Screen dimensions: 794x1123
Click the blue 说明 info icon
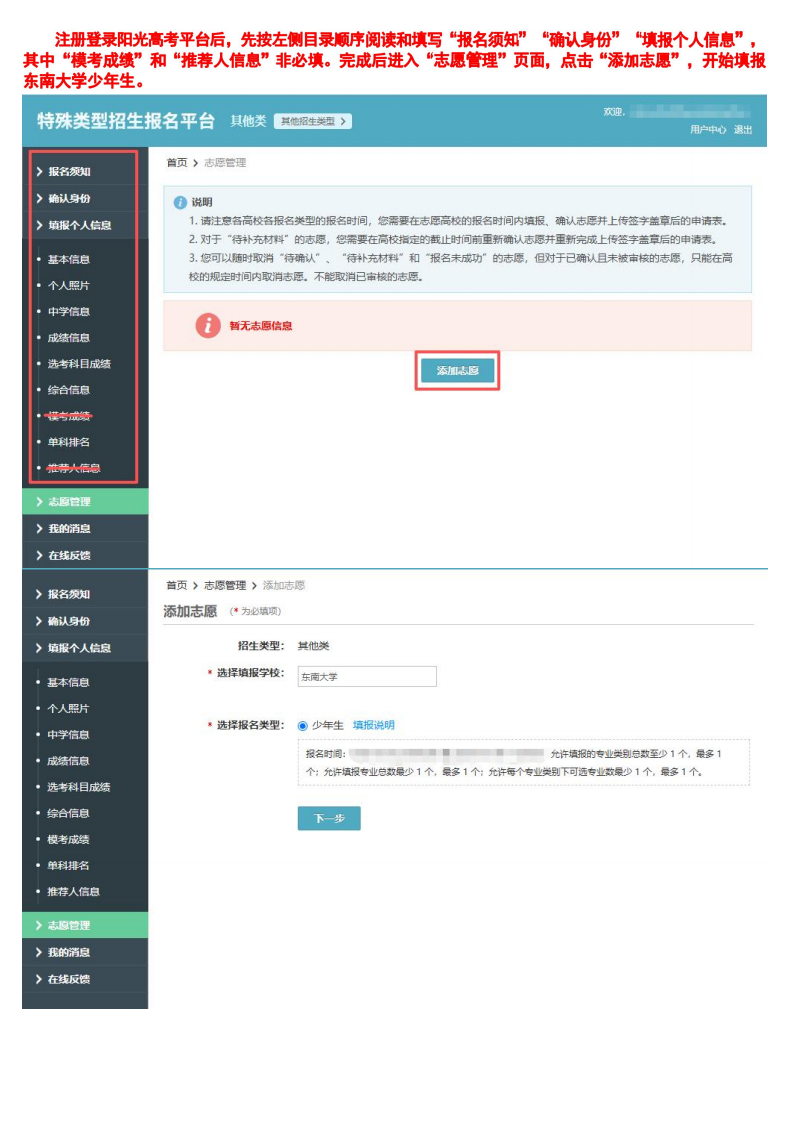pyautogui.click(x=180, y=203)
